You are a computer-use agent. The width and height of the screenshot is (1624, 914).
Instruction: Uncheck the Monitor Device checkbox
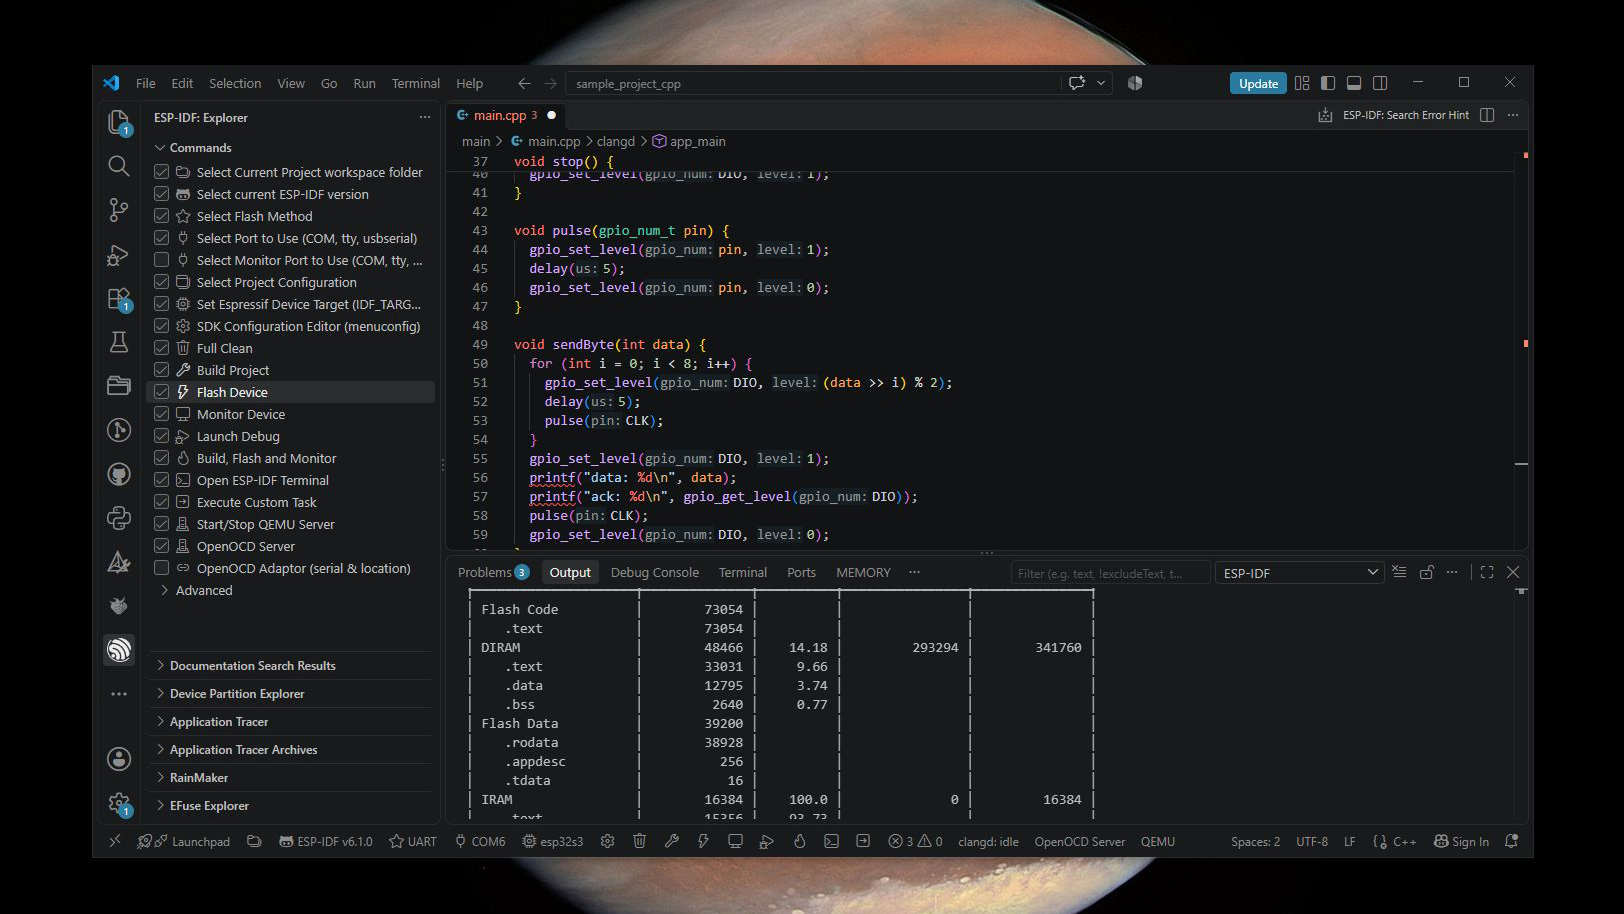pos(161,414)
